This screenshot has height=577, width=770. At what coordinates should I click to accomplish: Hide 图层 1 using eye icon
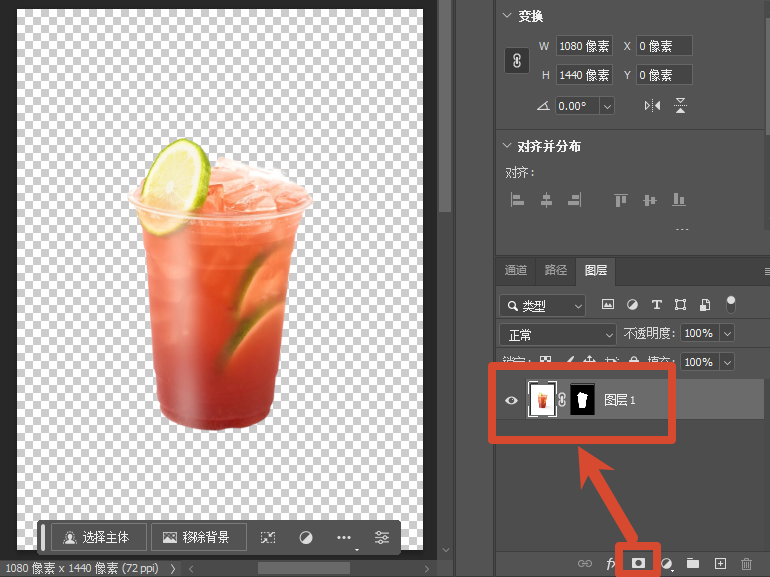coord(511,400)
